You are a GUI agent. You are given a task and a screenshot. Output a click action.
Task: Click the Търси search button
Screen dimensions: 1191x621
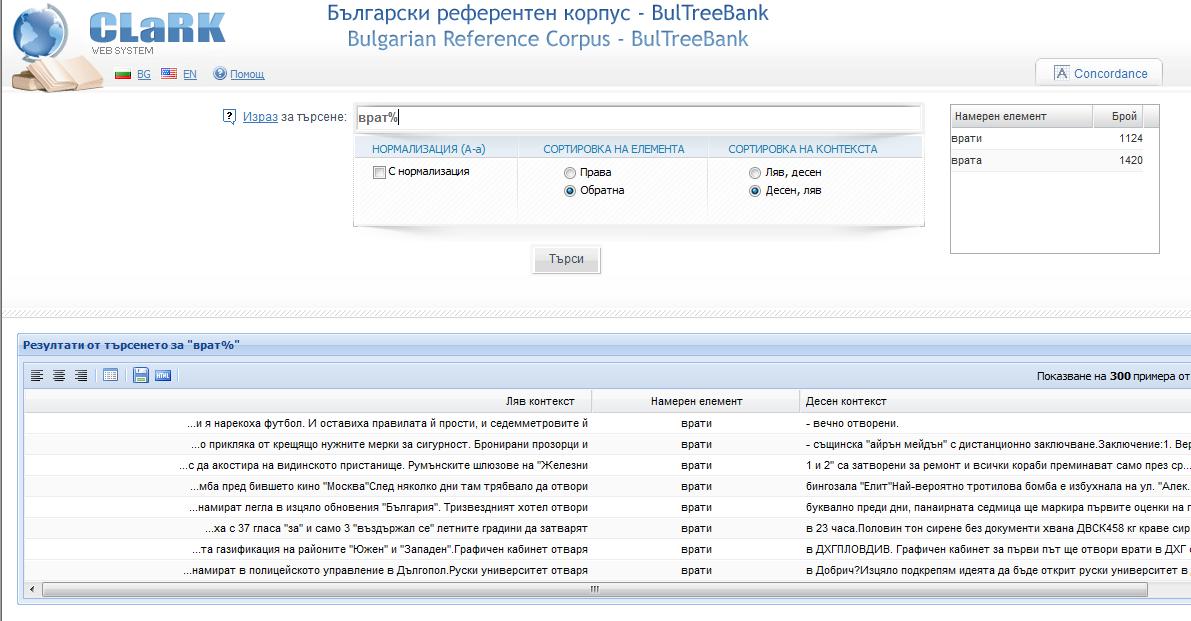click(x=566, y=260)
